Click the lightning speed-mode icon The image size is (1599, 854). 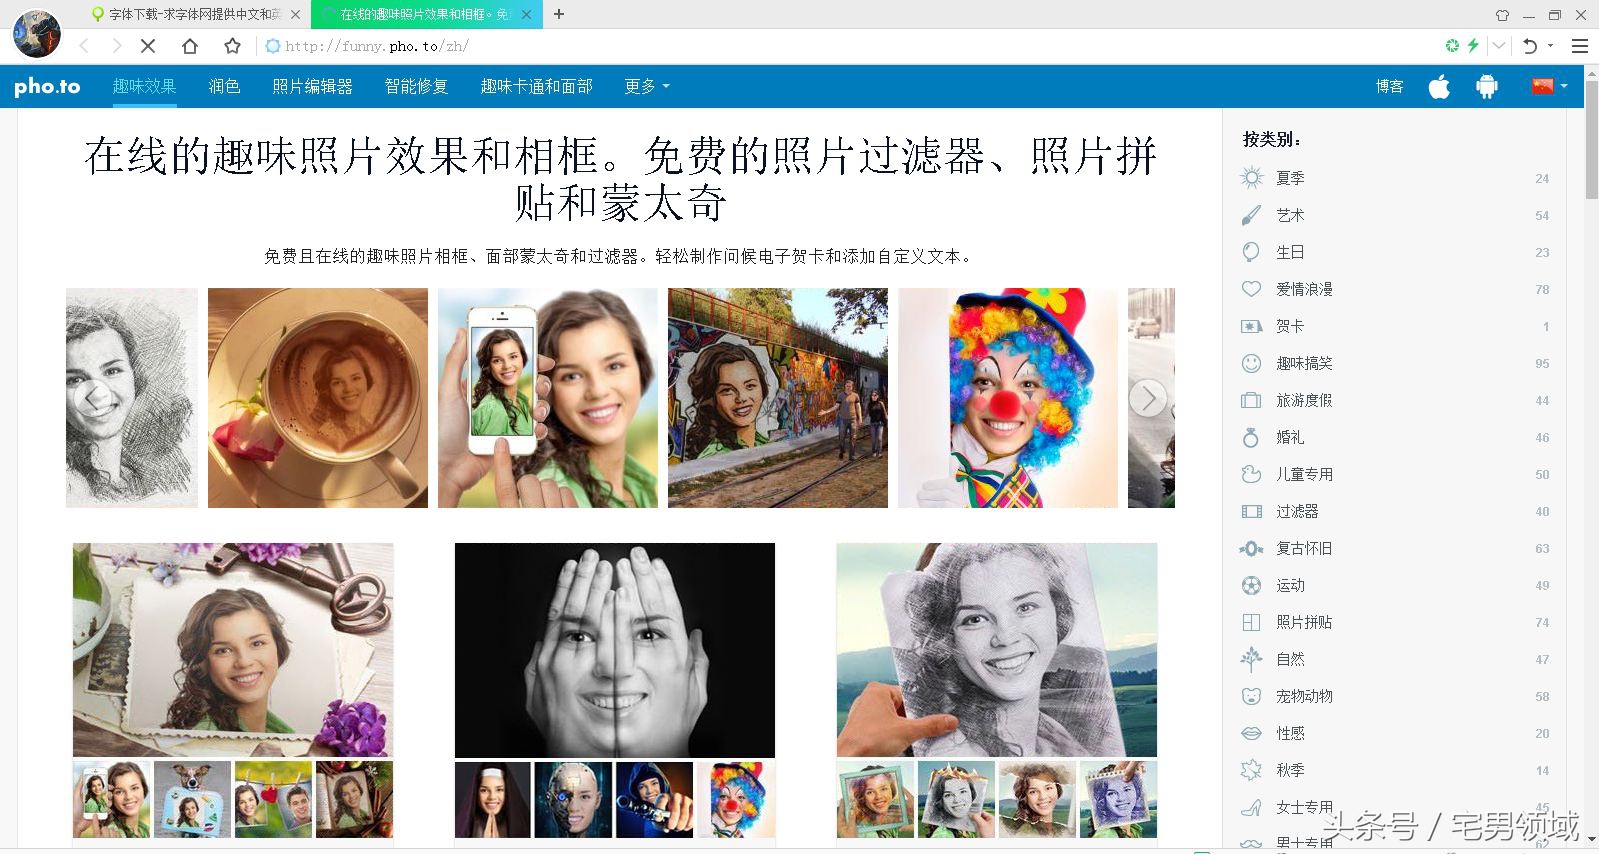click(x=1474, y=46)
